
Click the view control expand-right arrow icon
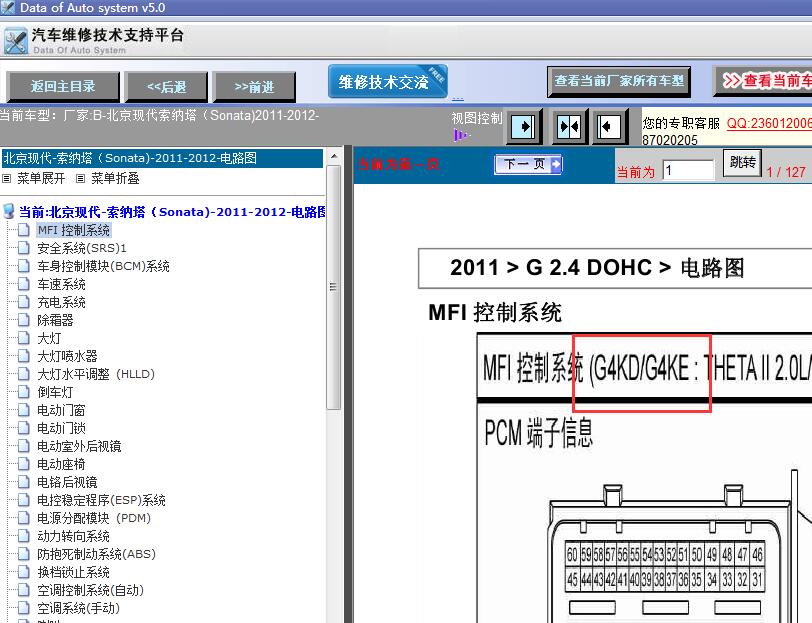(x=524, y=126)
